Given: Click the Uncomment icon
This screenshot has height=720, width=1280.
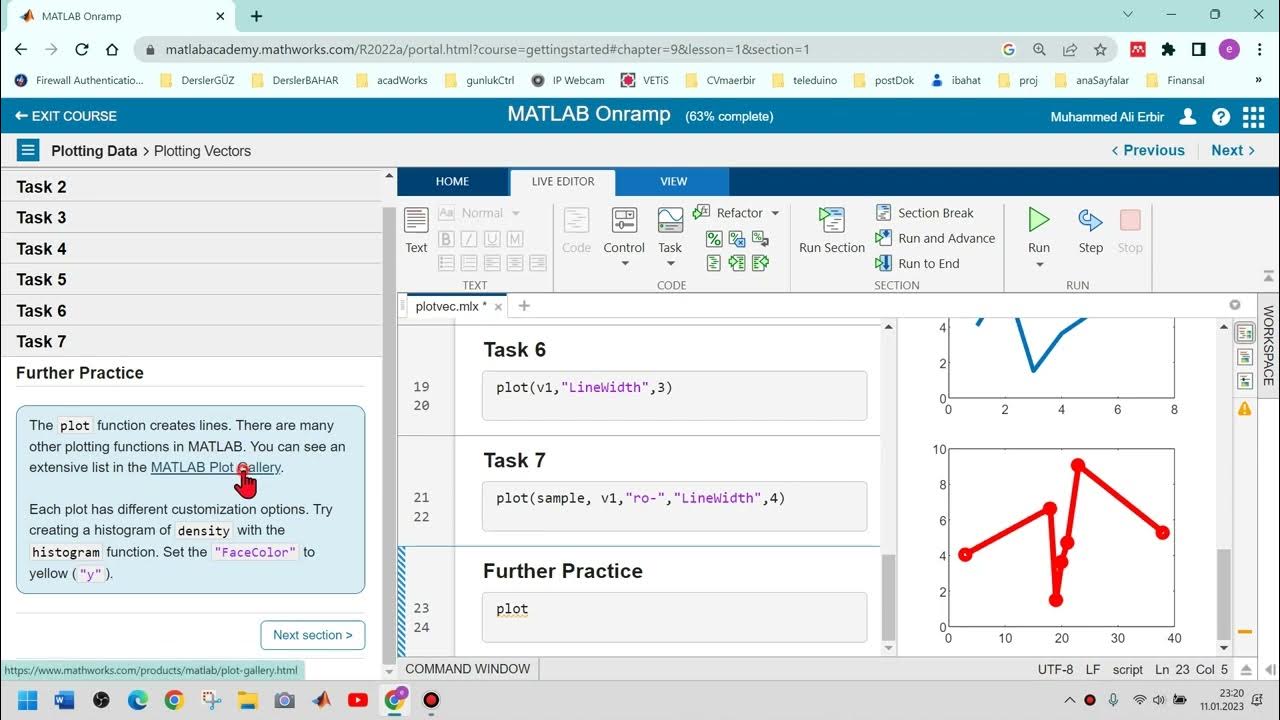Looking at the screenshot, I should [x=737, y=239].
